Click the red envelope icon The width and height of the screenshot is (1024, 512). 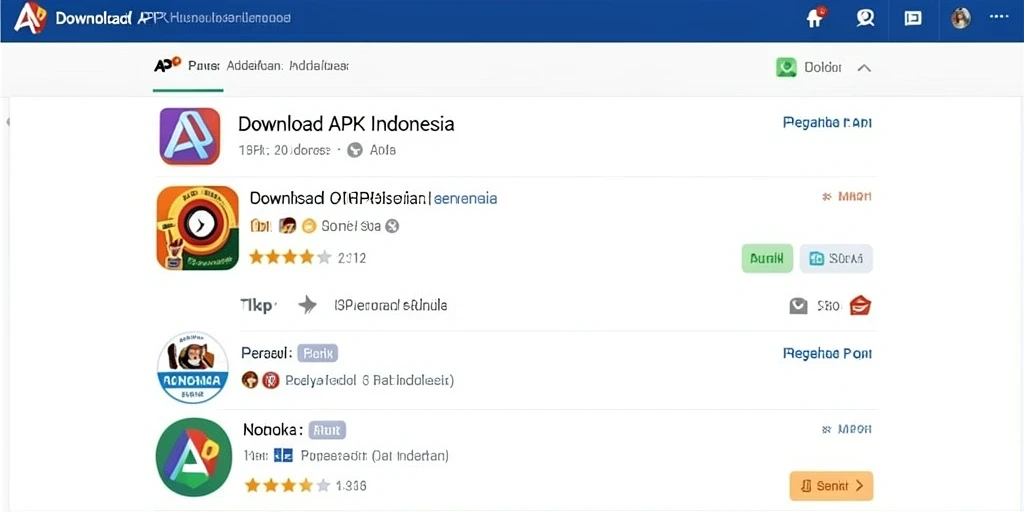861,305
